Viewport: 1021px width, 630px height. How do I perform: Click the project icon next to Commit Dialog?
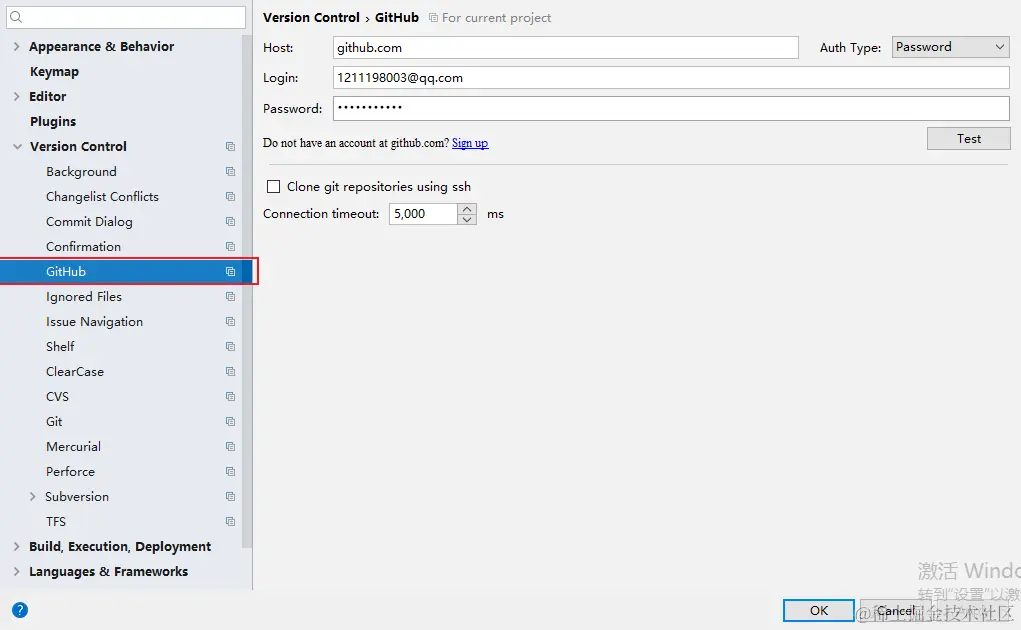pyautogui.click(x=230, y=221)
